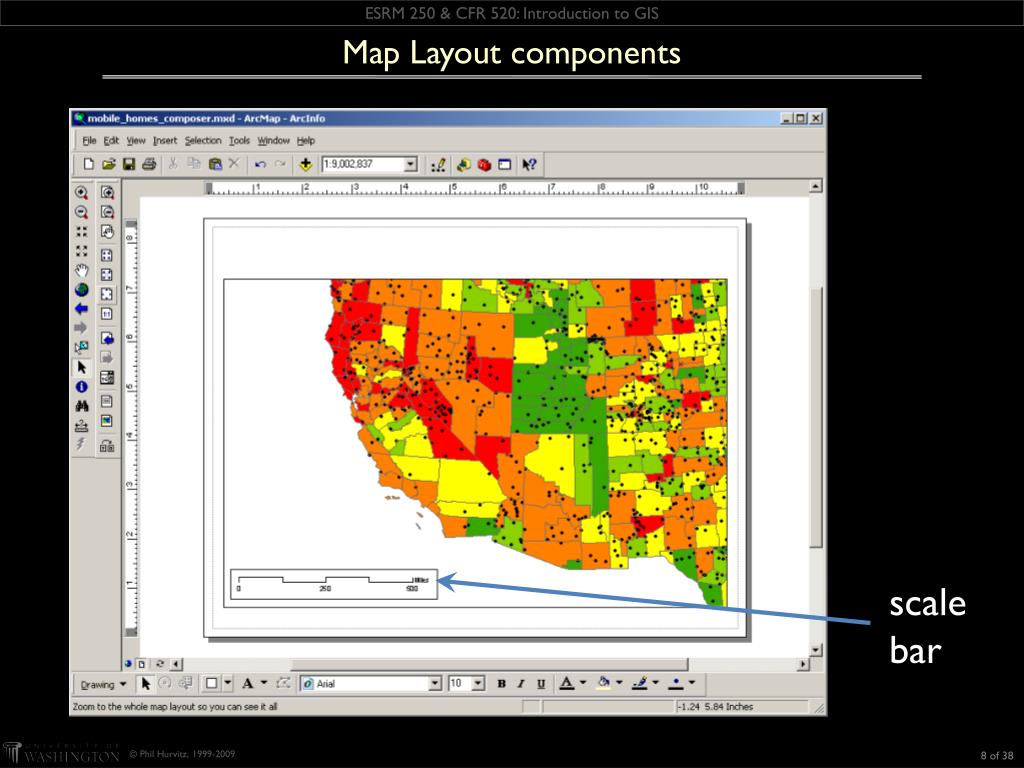Screen dimensions: 1024x768
Task: Go back to previous extent, blue arrow
Action: (81, 308)
